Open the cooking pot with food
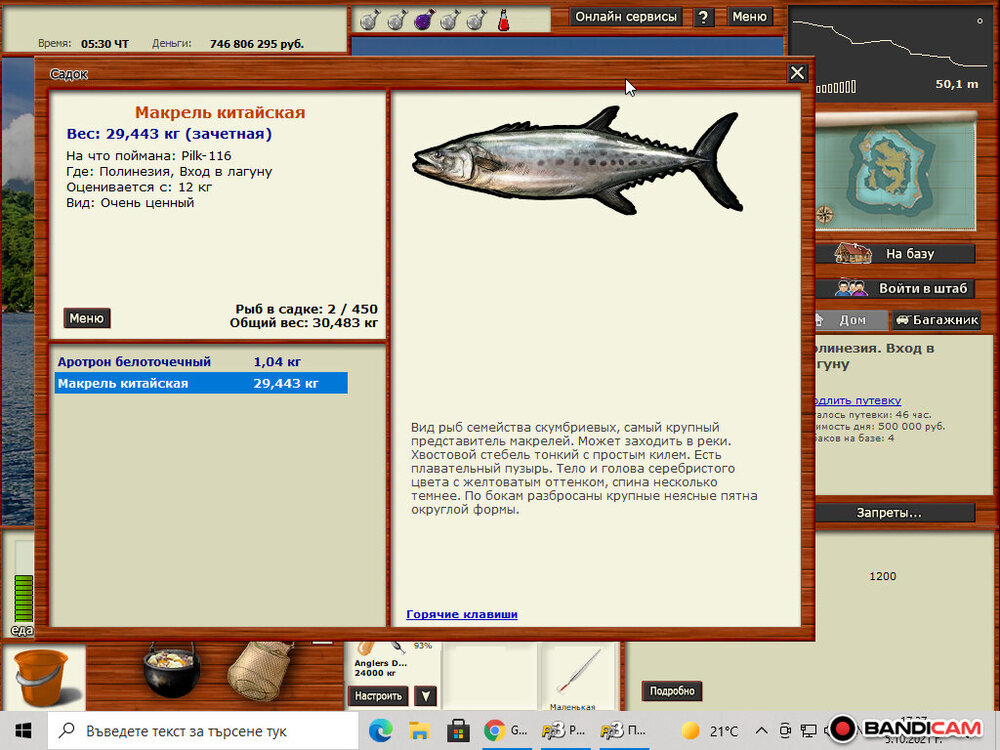This screenshot has width=1000, height=750. [x=171, y=671]
